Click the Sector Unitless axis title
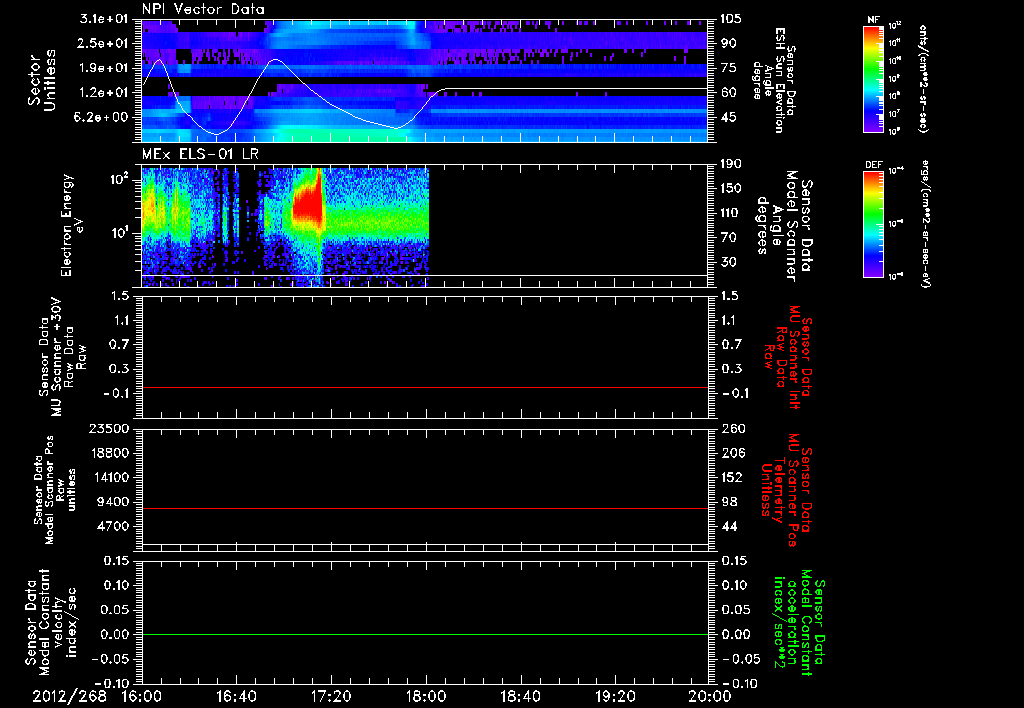Image resolution: width=1024 pixels, height=708 pixels. pyautogui.click(x=42, y=80)
